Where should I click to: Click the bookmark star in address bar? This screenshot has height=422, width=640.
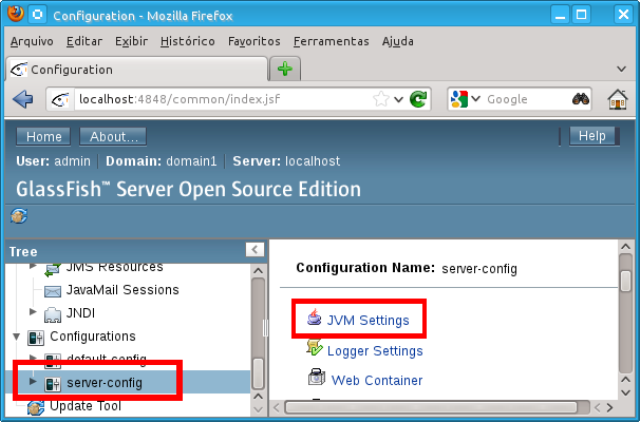tap(381, 99)
